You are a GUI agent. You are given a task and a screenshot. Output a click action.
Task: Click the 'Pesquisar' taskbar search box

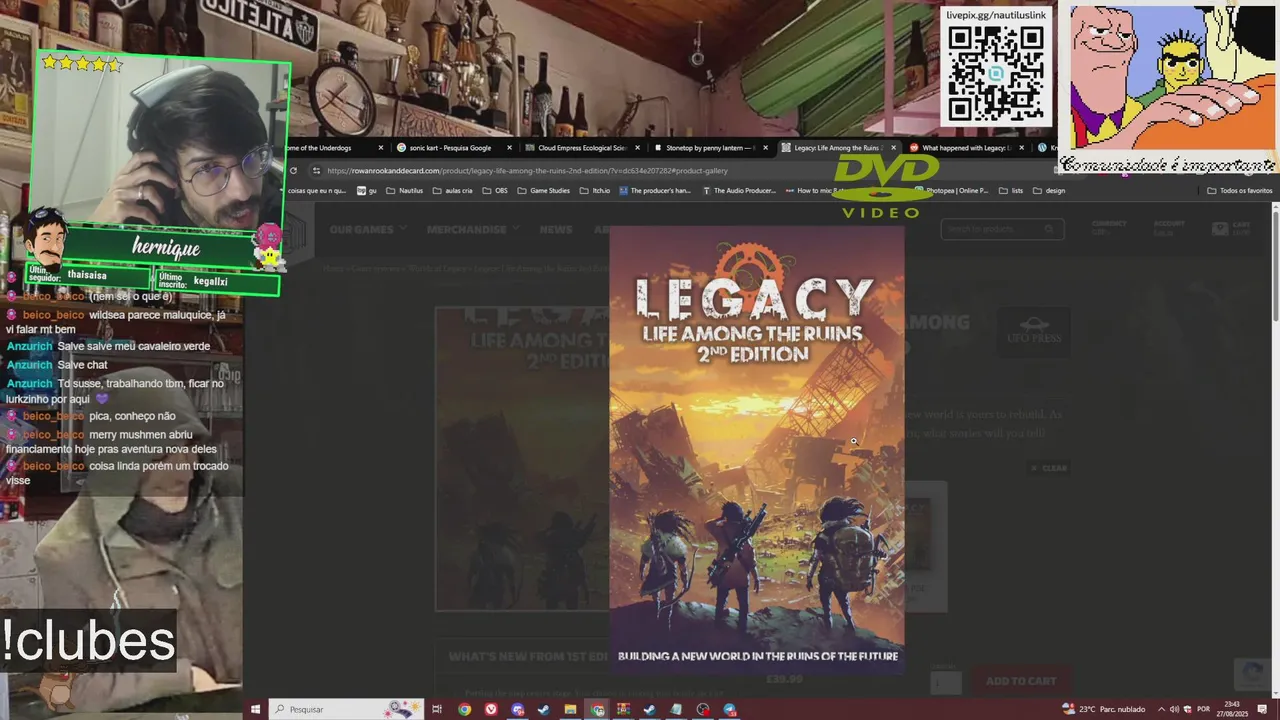click(x=346, y=709)
